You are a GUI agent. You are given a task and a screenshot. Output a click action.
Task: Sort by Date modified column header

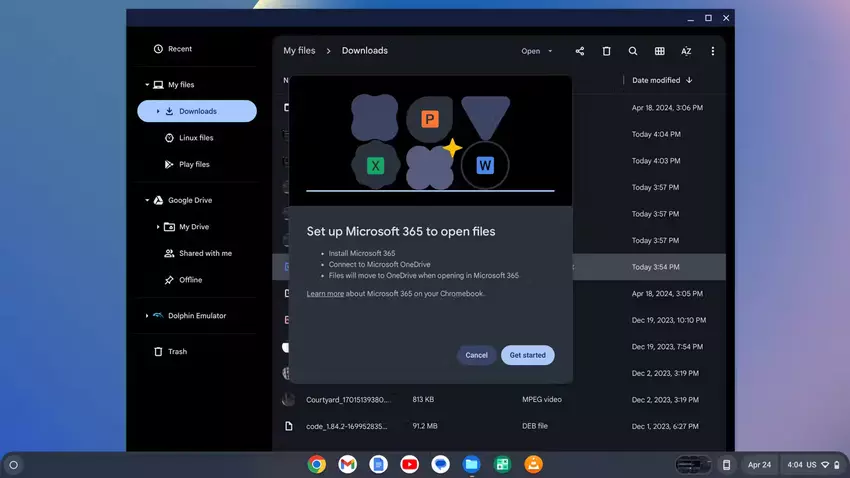(x=656, y=80)
